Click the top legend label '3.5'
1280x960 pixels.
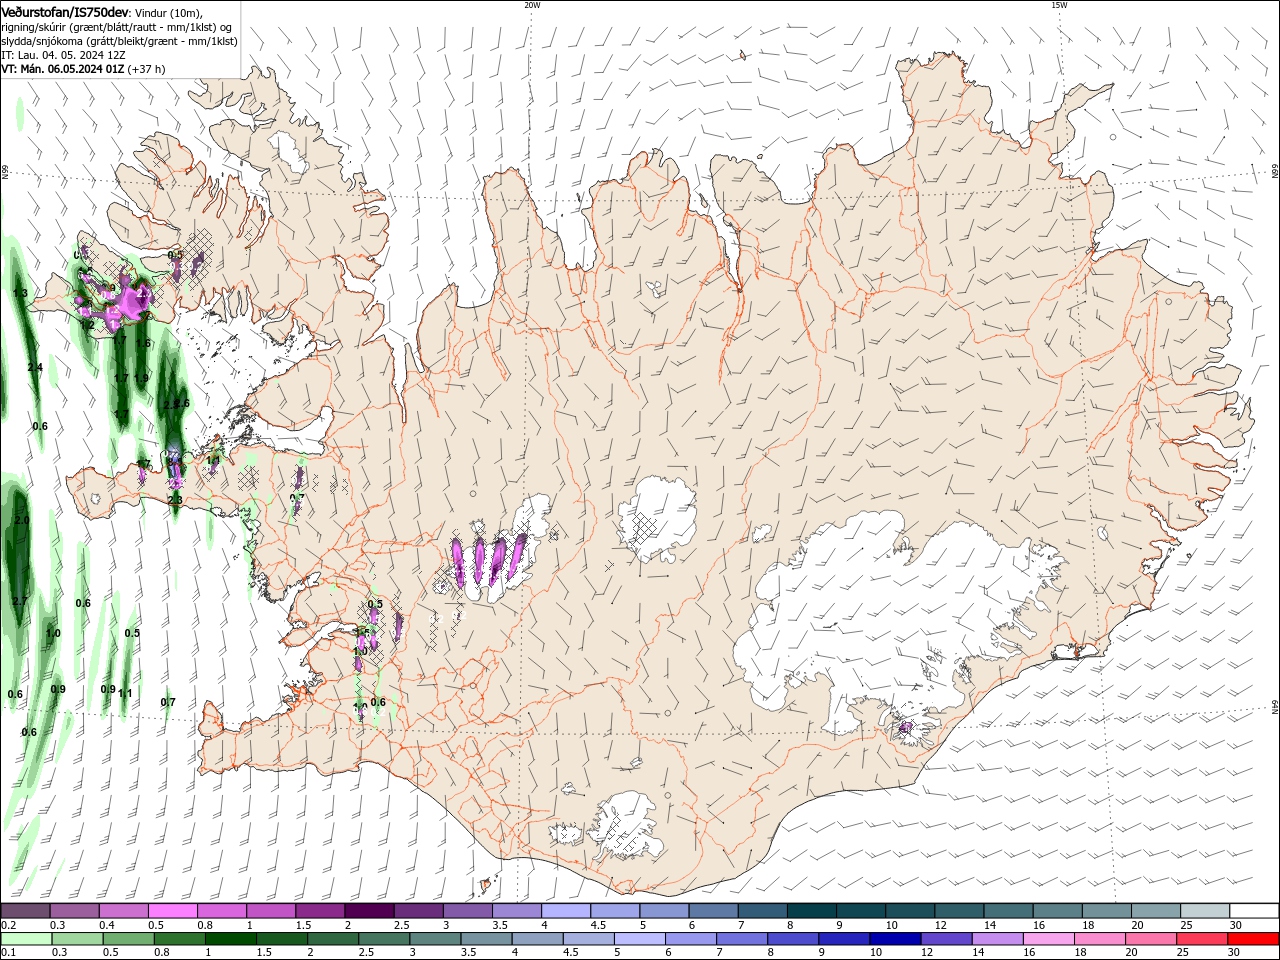click(x=499, y=925)
